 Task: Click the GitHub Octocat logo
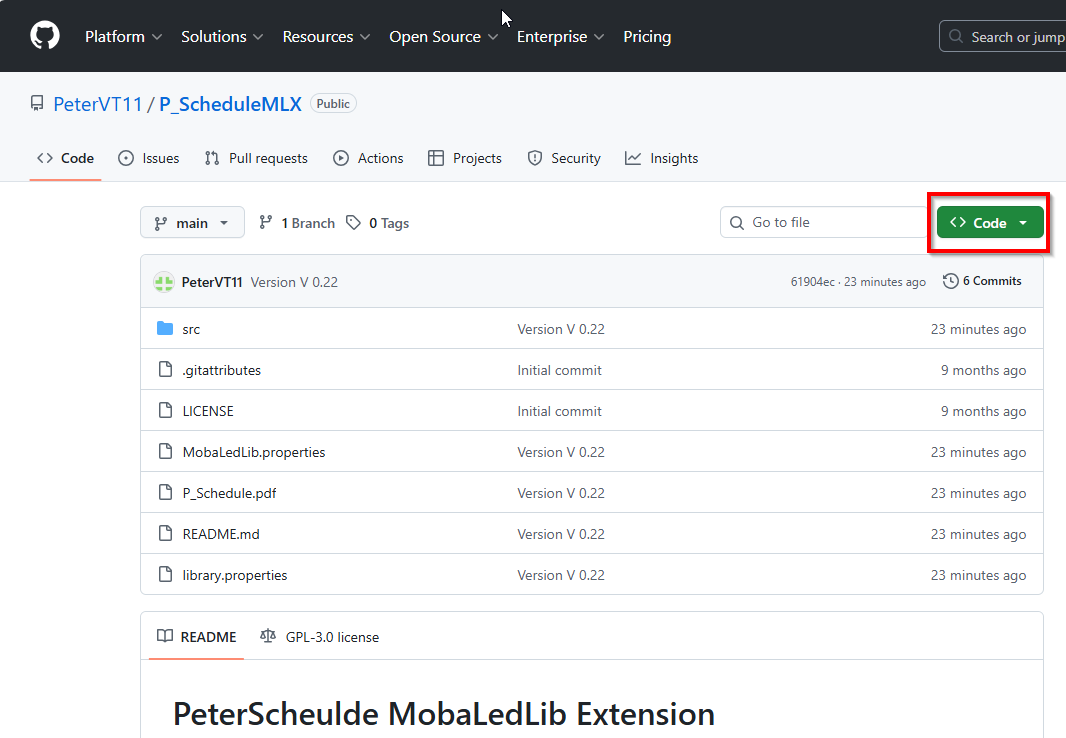[x=45, y=36]
